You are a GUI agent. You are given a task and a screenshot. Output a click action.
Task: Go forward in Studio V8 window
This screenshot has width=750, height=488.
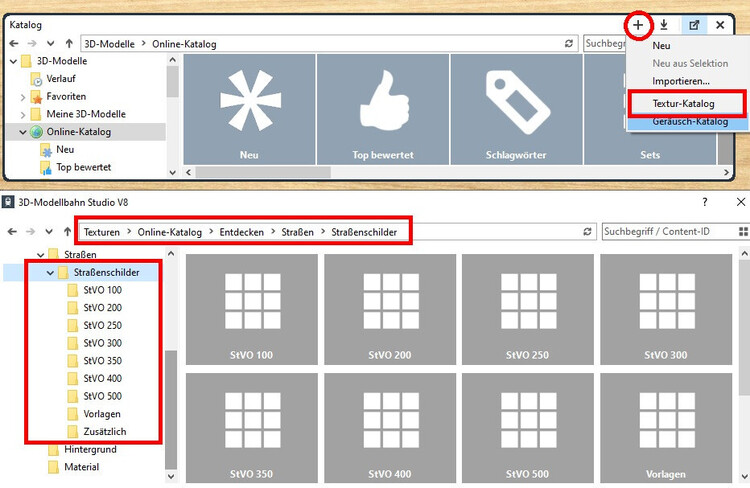(30, 232)
